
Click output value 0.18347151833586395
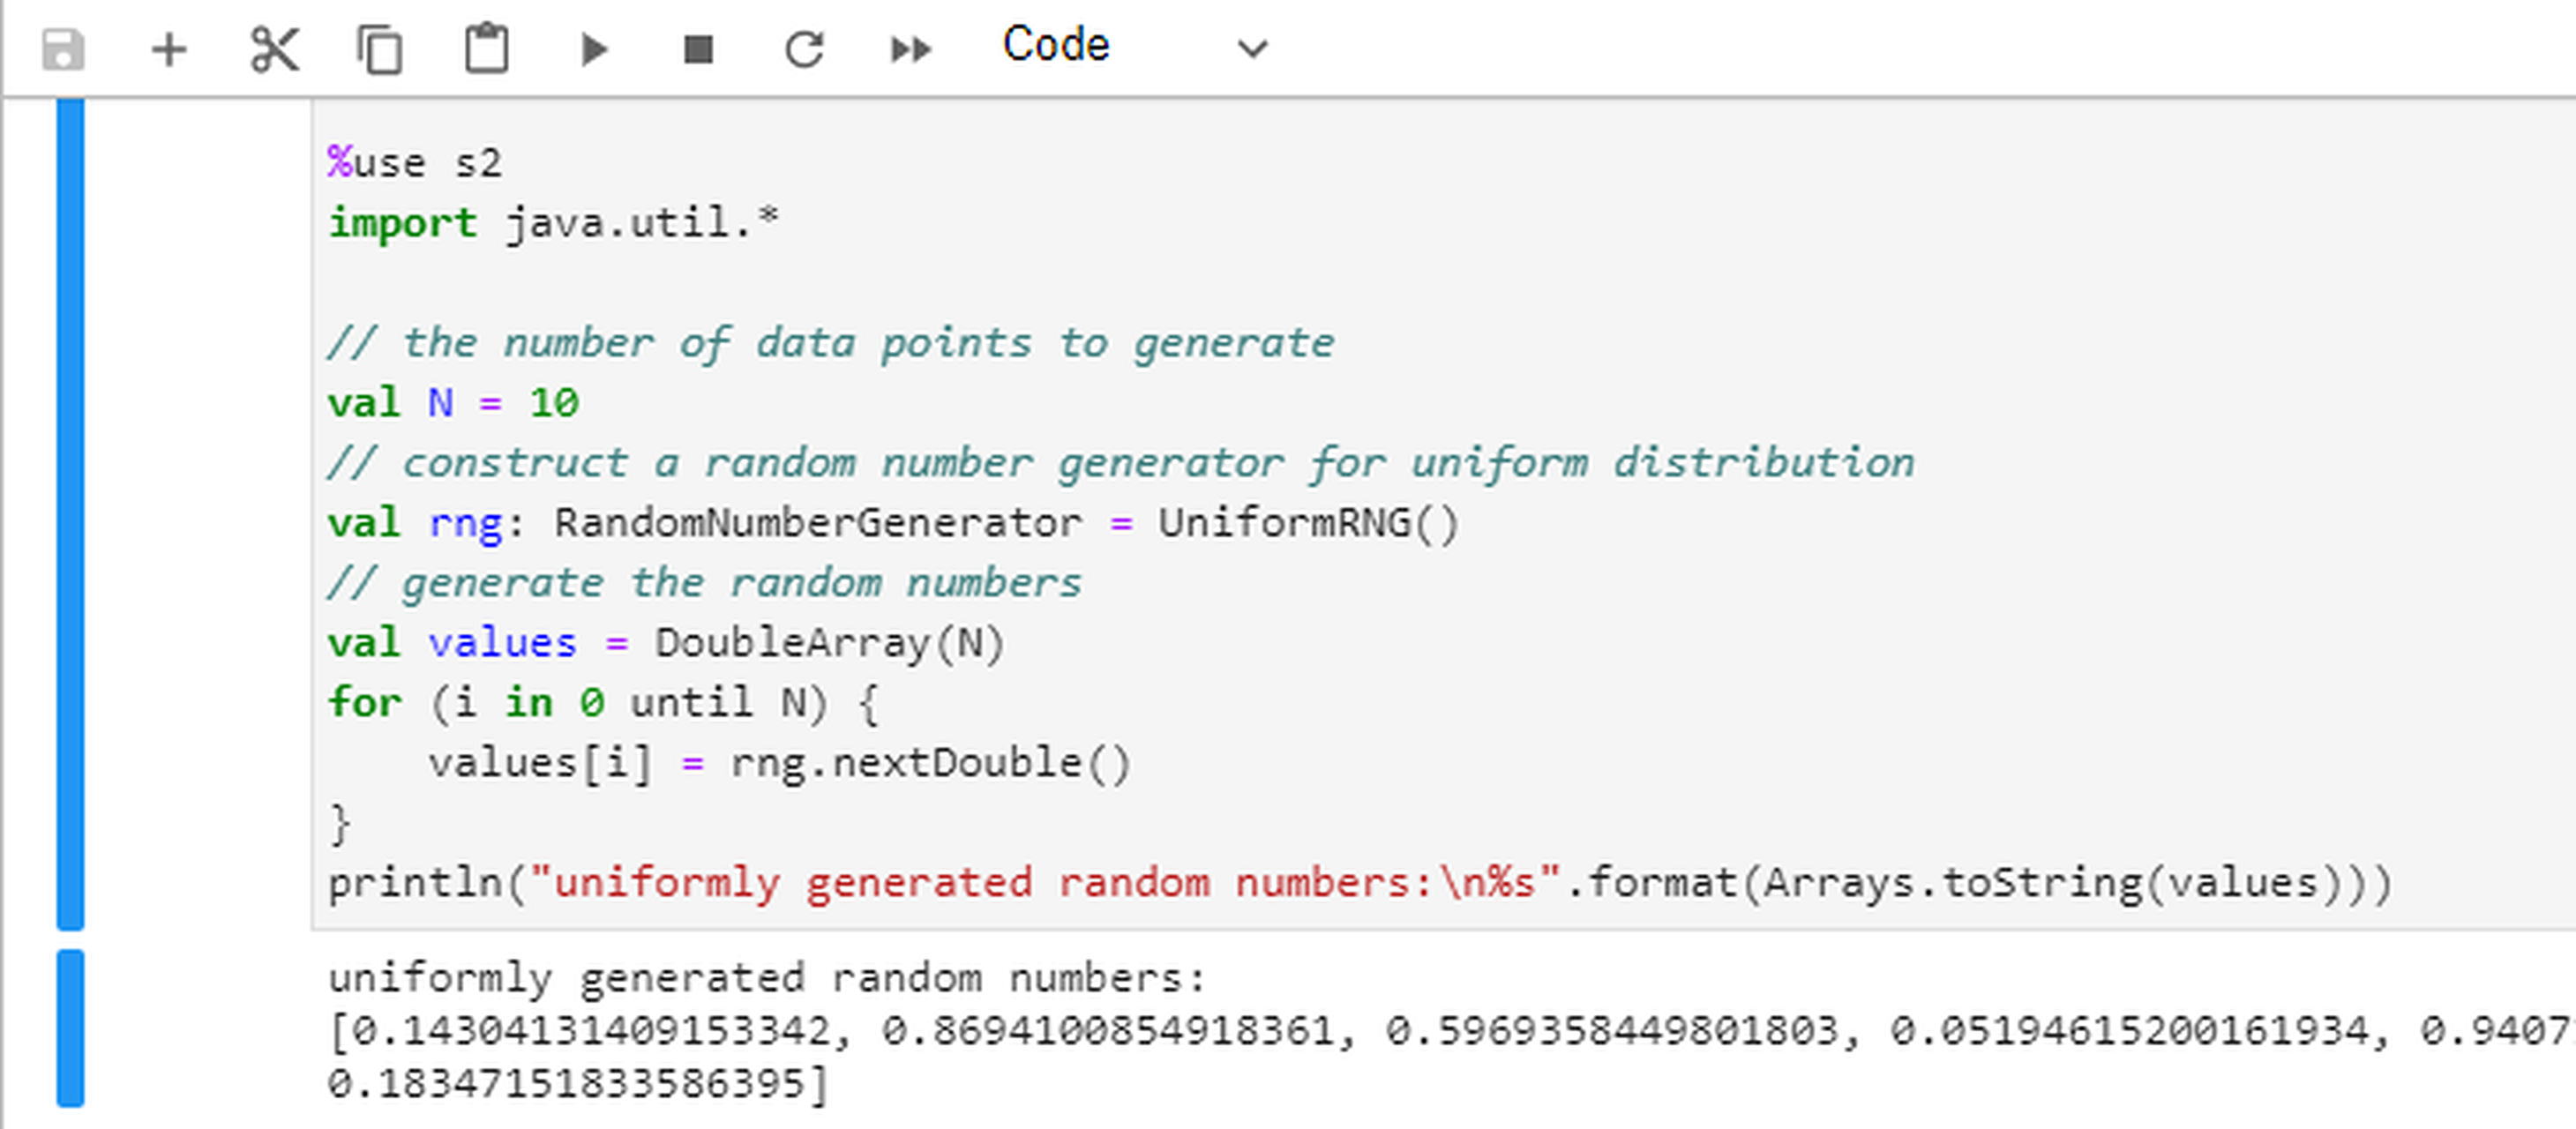point(566,1083)
